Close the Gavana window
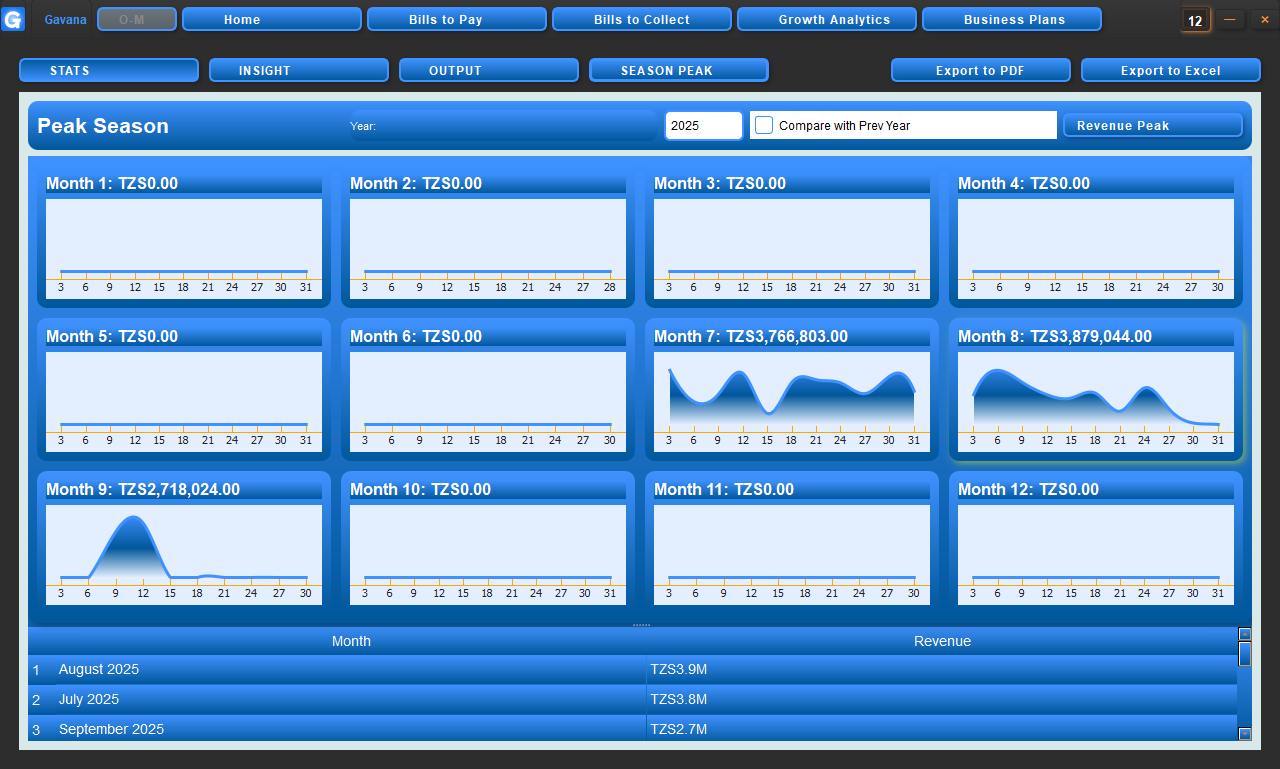Screen dimensions: 1280x769 (1264, 19)
